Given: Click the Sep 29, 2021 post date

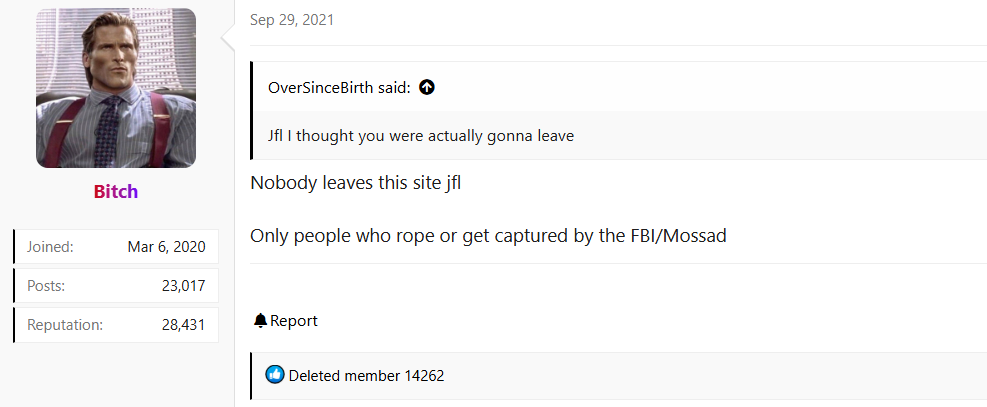Looking at the screenshot, I should tap(292, 20).
